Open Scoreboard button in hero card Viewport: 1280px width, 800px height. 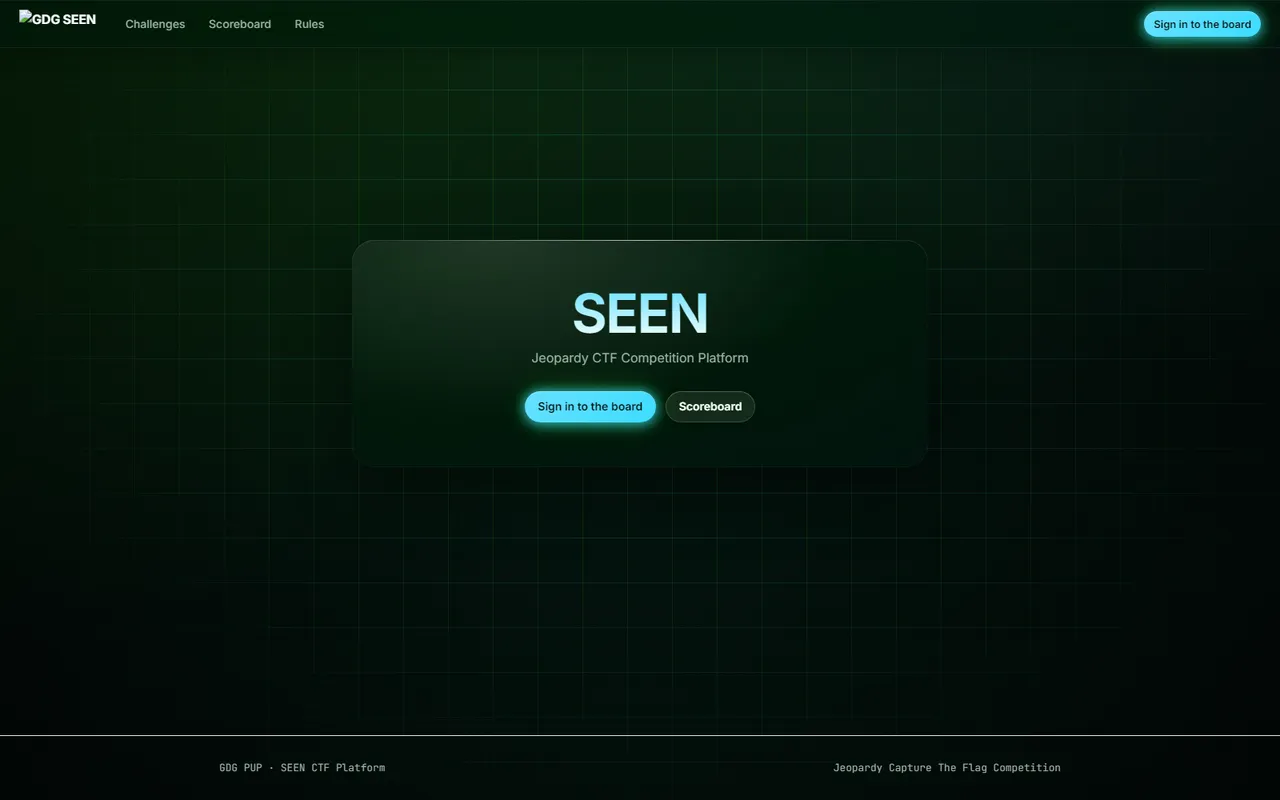710,407
